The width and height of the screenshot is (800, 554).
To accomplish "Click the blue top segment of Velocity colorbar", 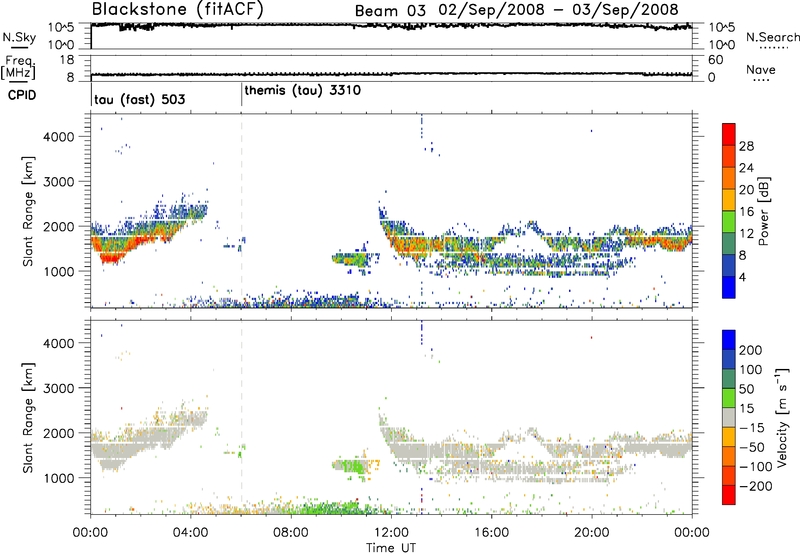I will [x=729, y=340].
